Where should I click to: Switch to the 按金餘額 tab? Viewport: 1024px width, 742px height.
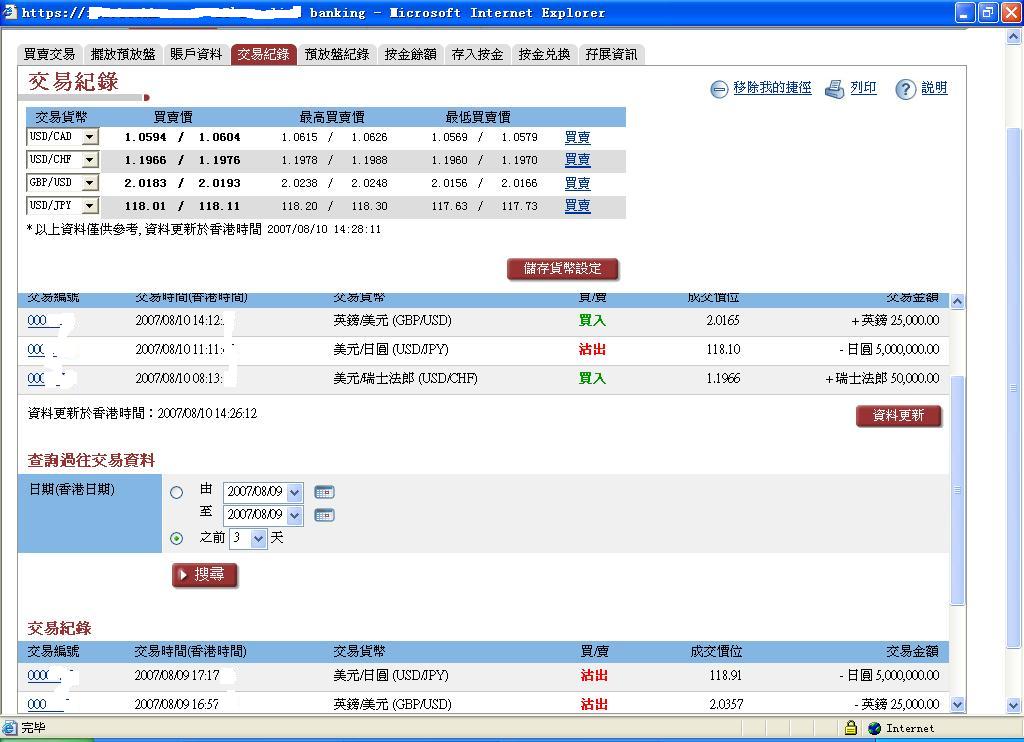coord(411,54)
